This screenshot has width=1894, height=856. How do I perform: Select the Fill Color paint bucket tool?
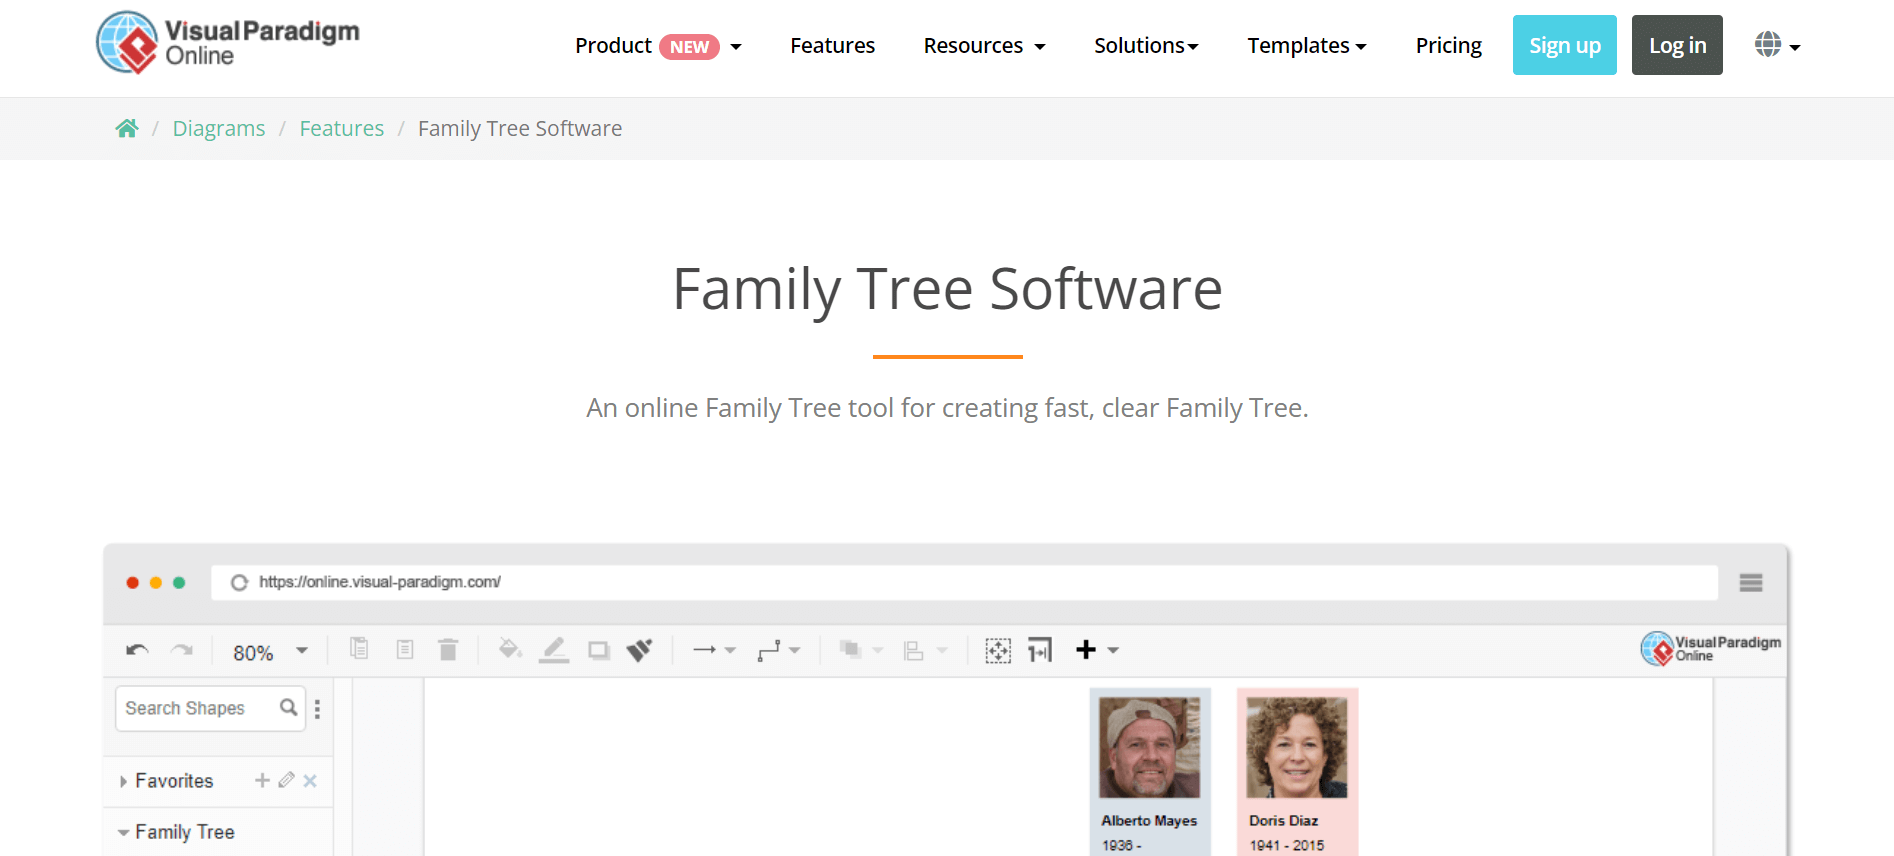point(510,650)
